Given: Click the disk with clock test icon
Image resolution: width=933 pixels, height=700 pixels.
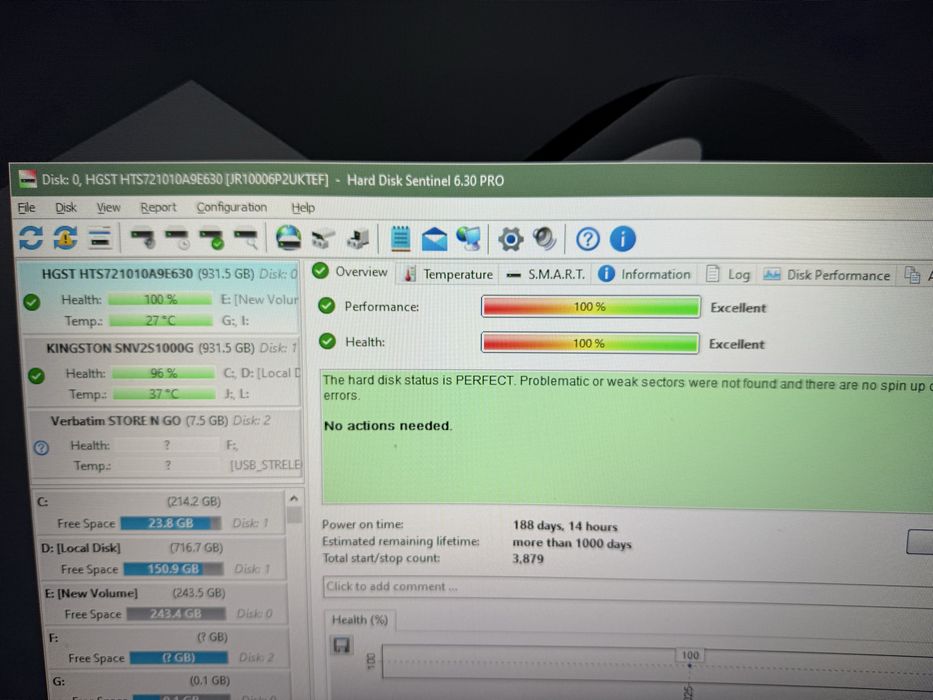Looking at the screenshot, I should pos(177,239).
